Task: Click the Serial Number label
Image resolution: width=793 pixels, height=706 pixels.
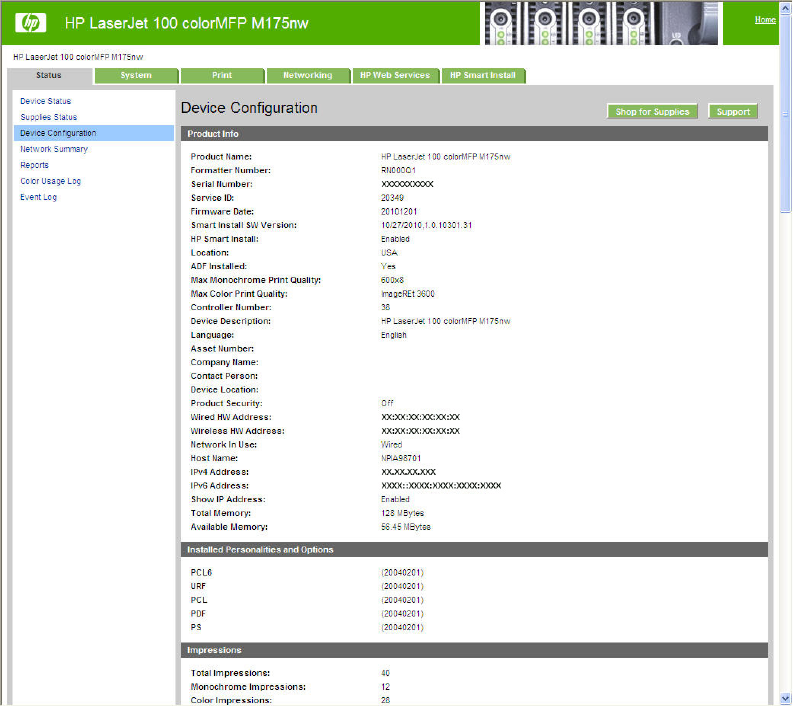Action: 222,184
